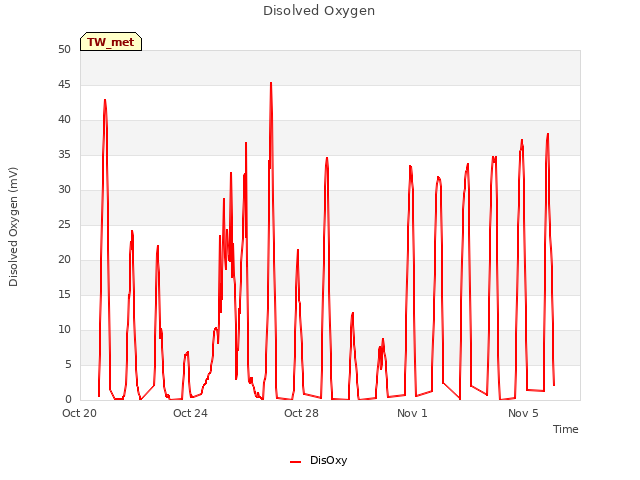640x480 pixels.
Task: Click the Time axis label
Action: click(x=565, y=429)
